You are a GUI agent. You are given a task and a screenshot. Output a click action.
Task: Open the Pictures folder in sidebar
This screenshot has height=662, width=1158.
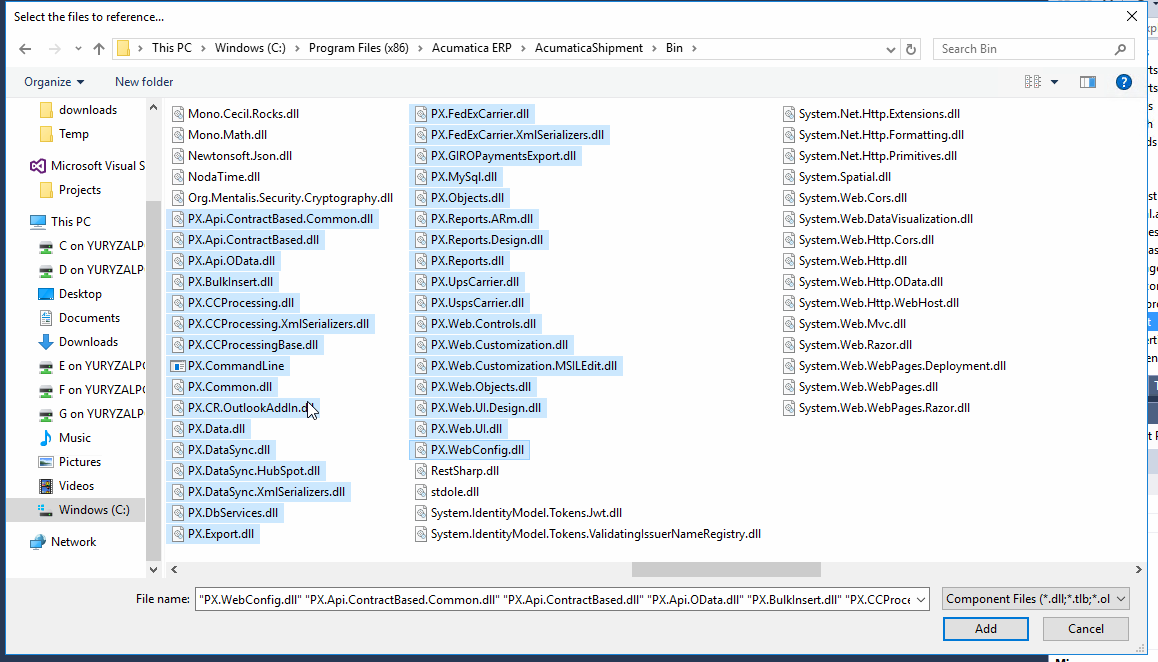69,462
